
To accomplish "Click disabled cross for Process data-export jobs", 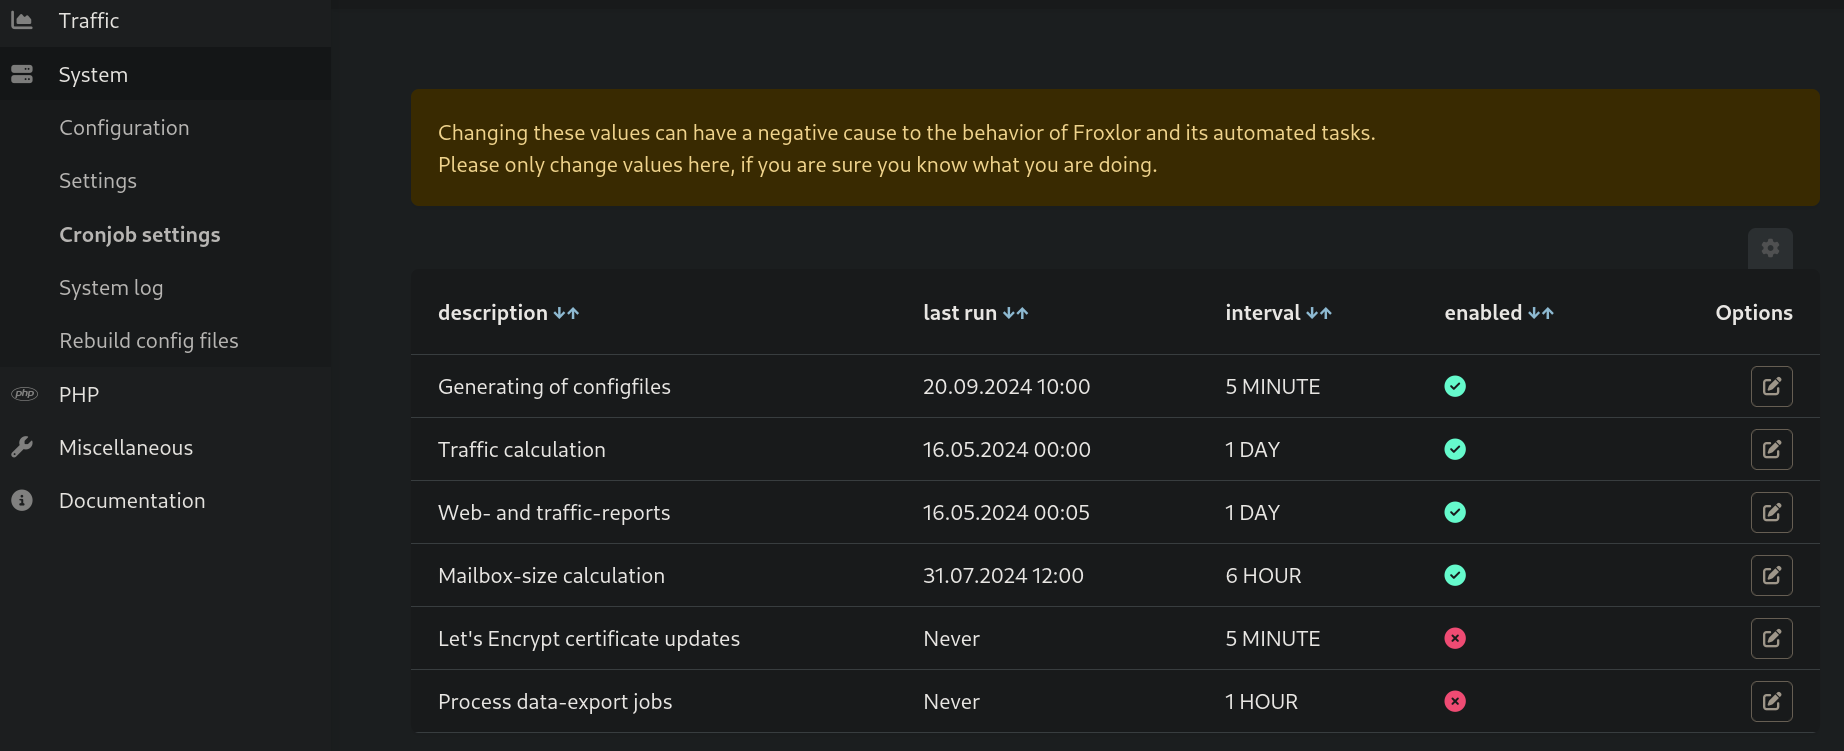I will 1455,701.
